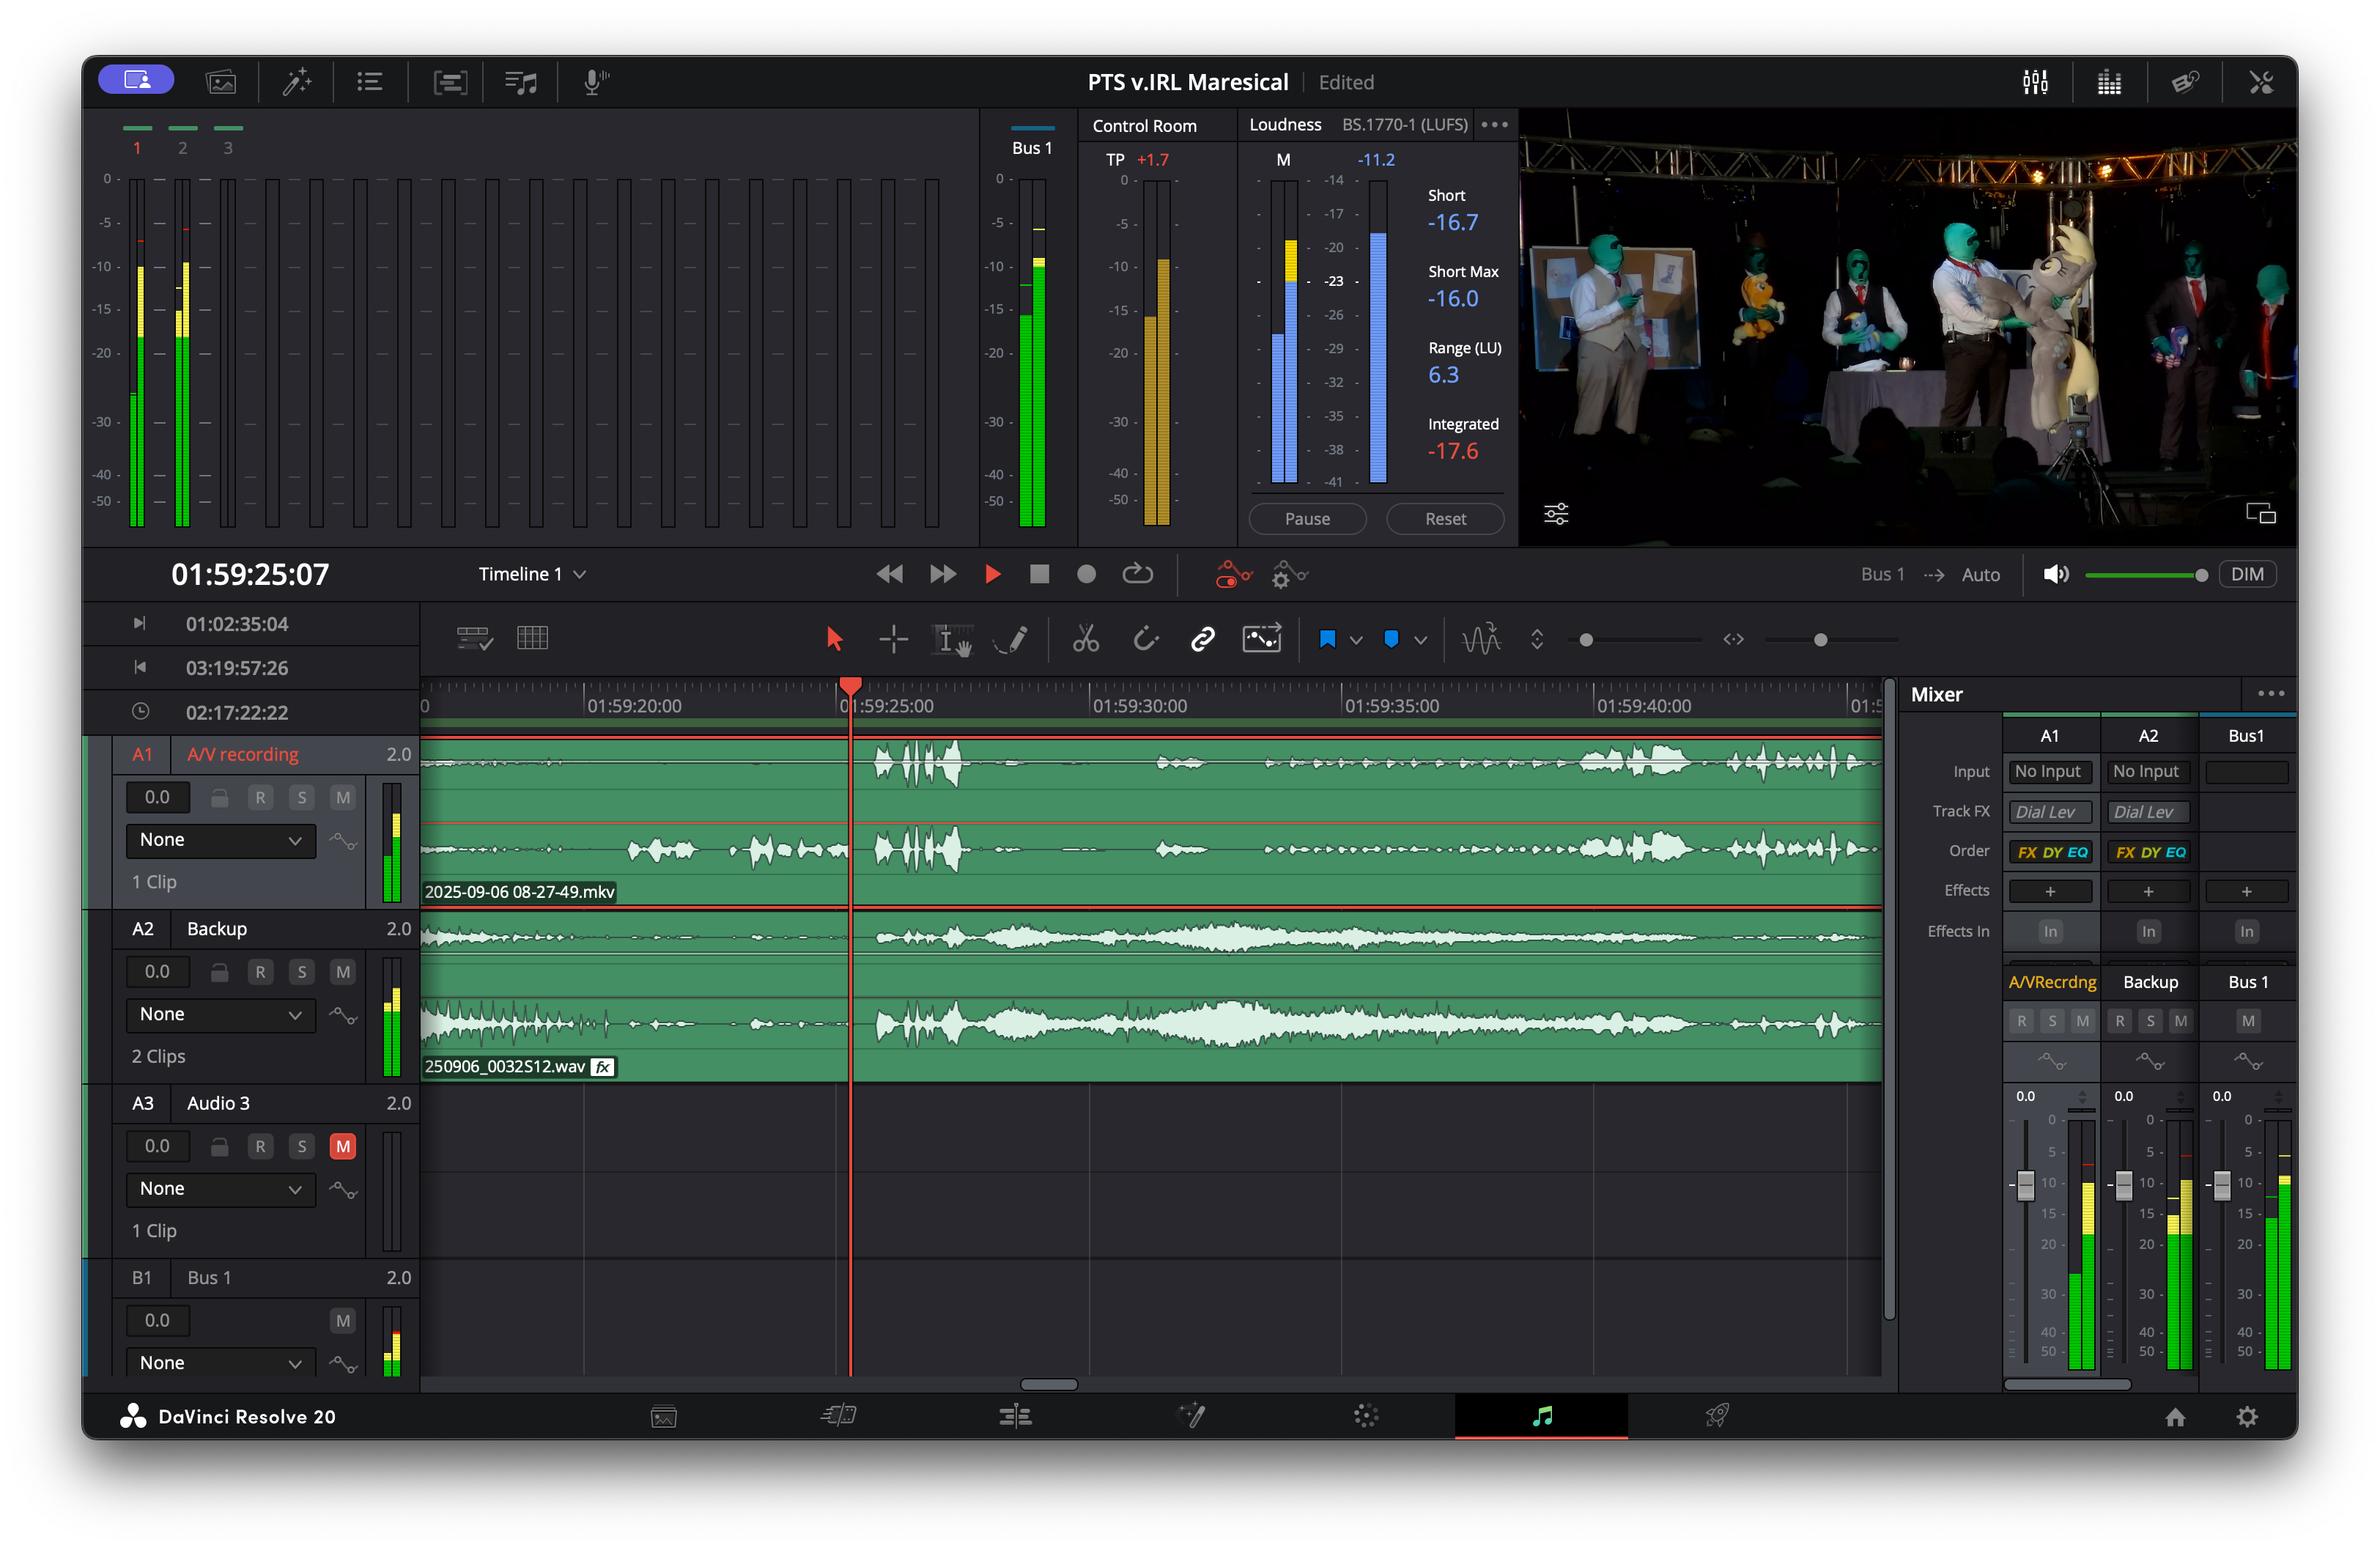Viewport: 2380px width, 1548px height.
Task: Open Backup track None dropdown
Action: 220,1014
